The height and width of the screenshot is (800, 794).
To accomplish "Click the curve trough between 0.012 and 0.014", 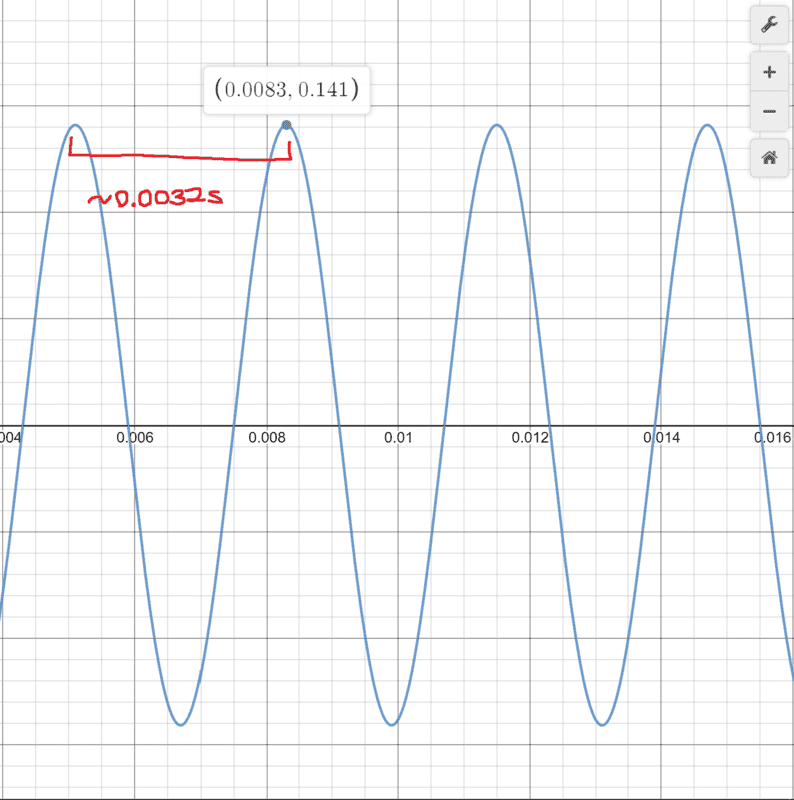I will pos(602,724).
